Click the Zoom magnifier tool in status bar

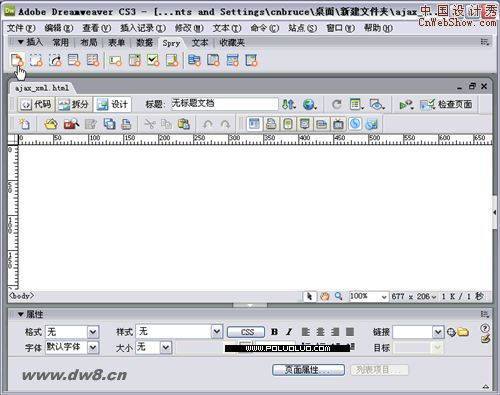[x=339, y=296]
